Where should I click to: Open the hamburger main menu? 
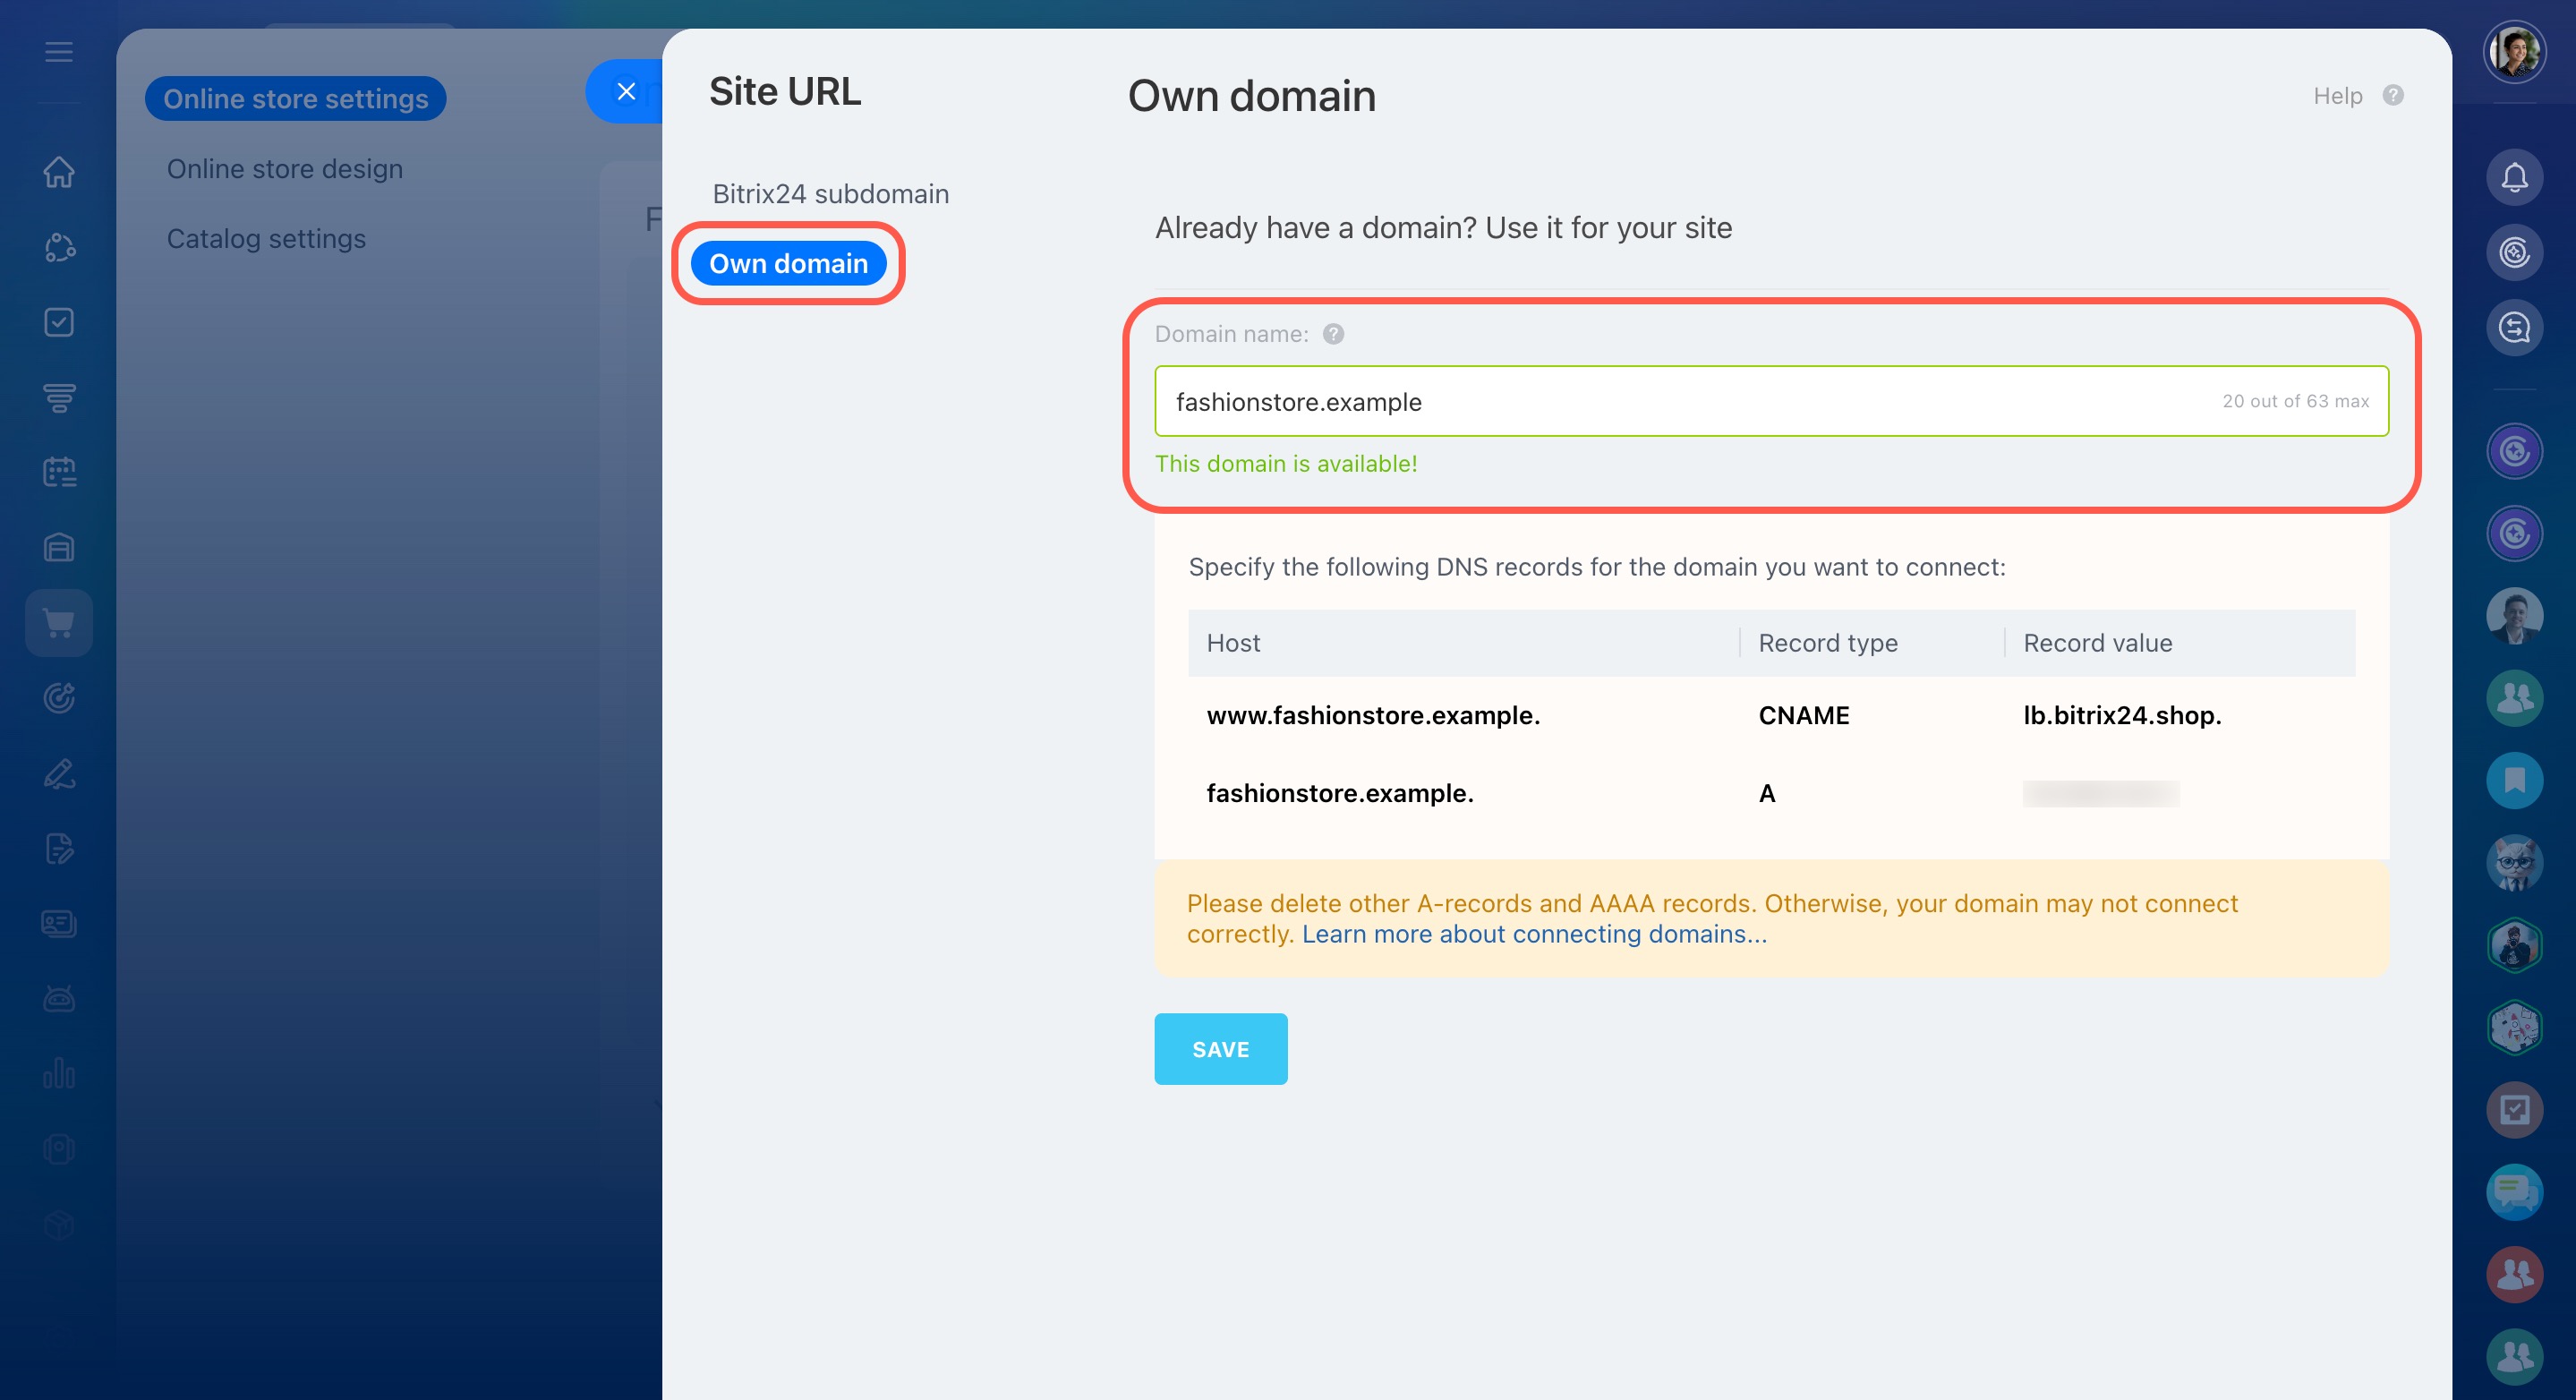pyautogui.click(x=59, y=52)
